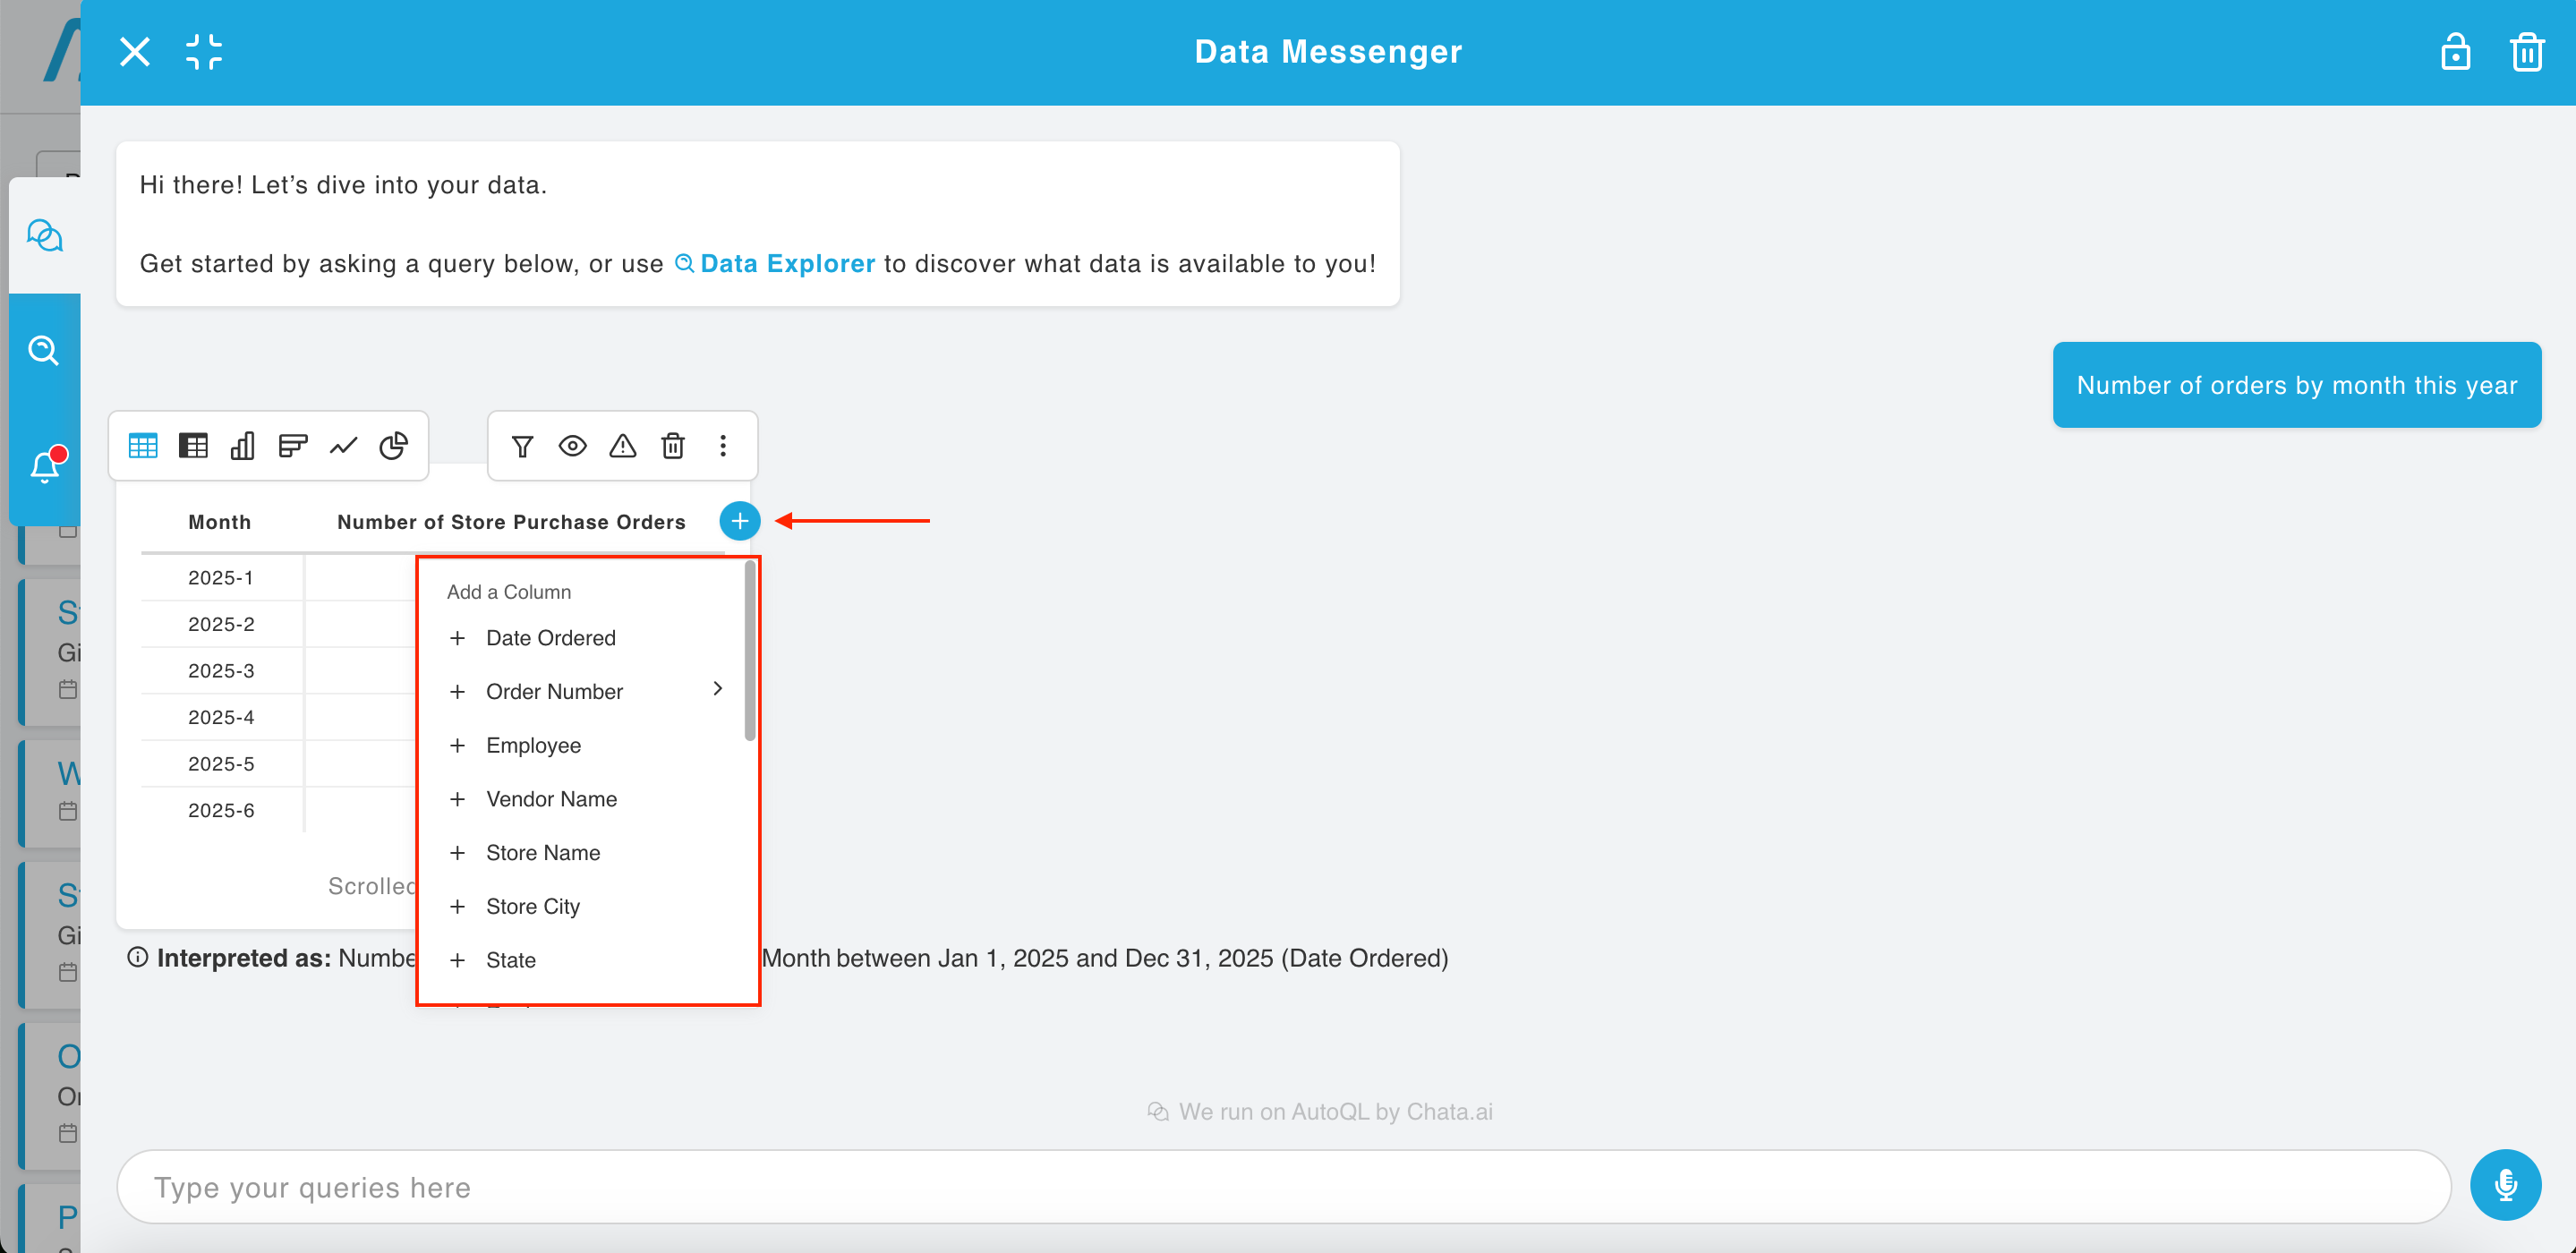The height and width of the screenshot is (1253, 2576).
Task: Clear all queries with header trash icon
Action: (2526, 52)
